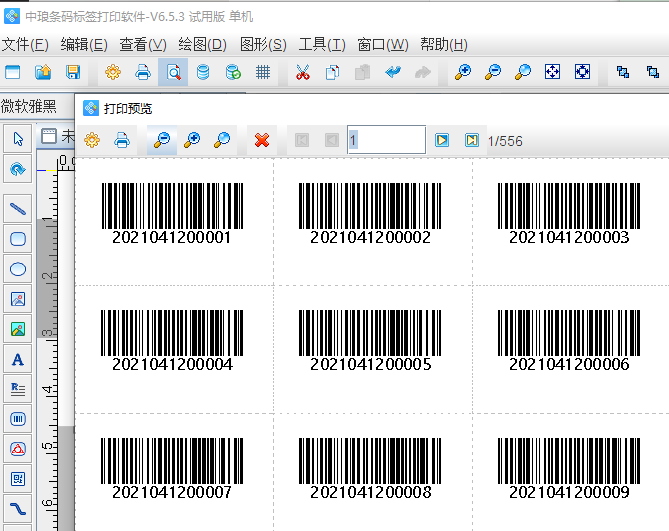Click the expand-to-full view icon
The height and width of the screenshot is (531, 669).
[x=582, y=72]
